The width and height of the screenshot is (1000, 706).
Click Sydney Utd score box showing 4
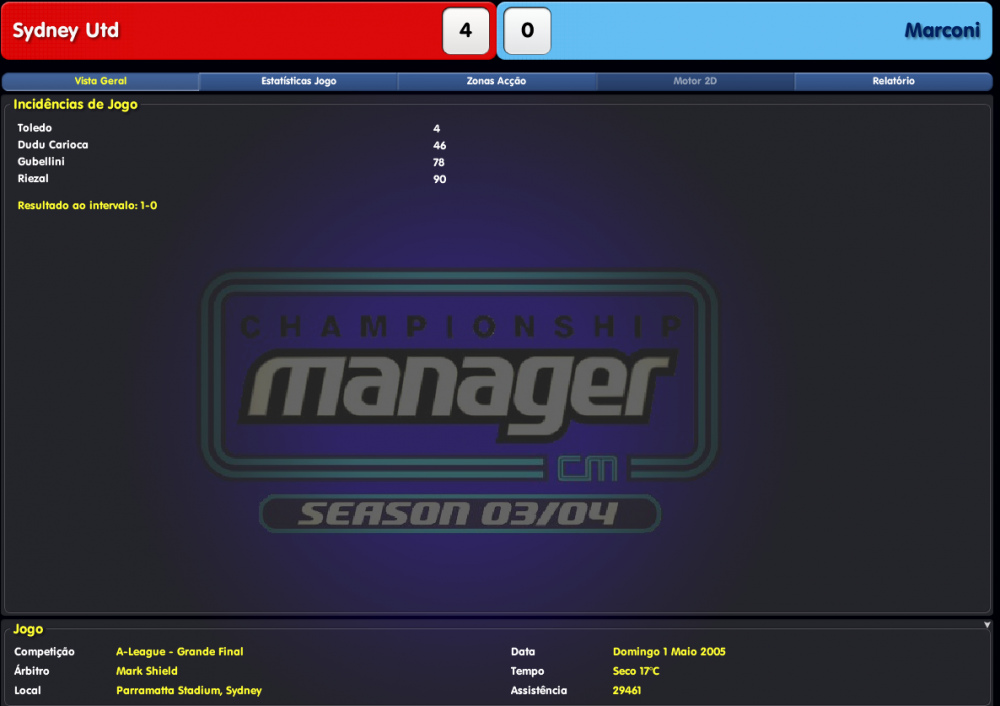coord(466,31)
